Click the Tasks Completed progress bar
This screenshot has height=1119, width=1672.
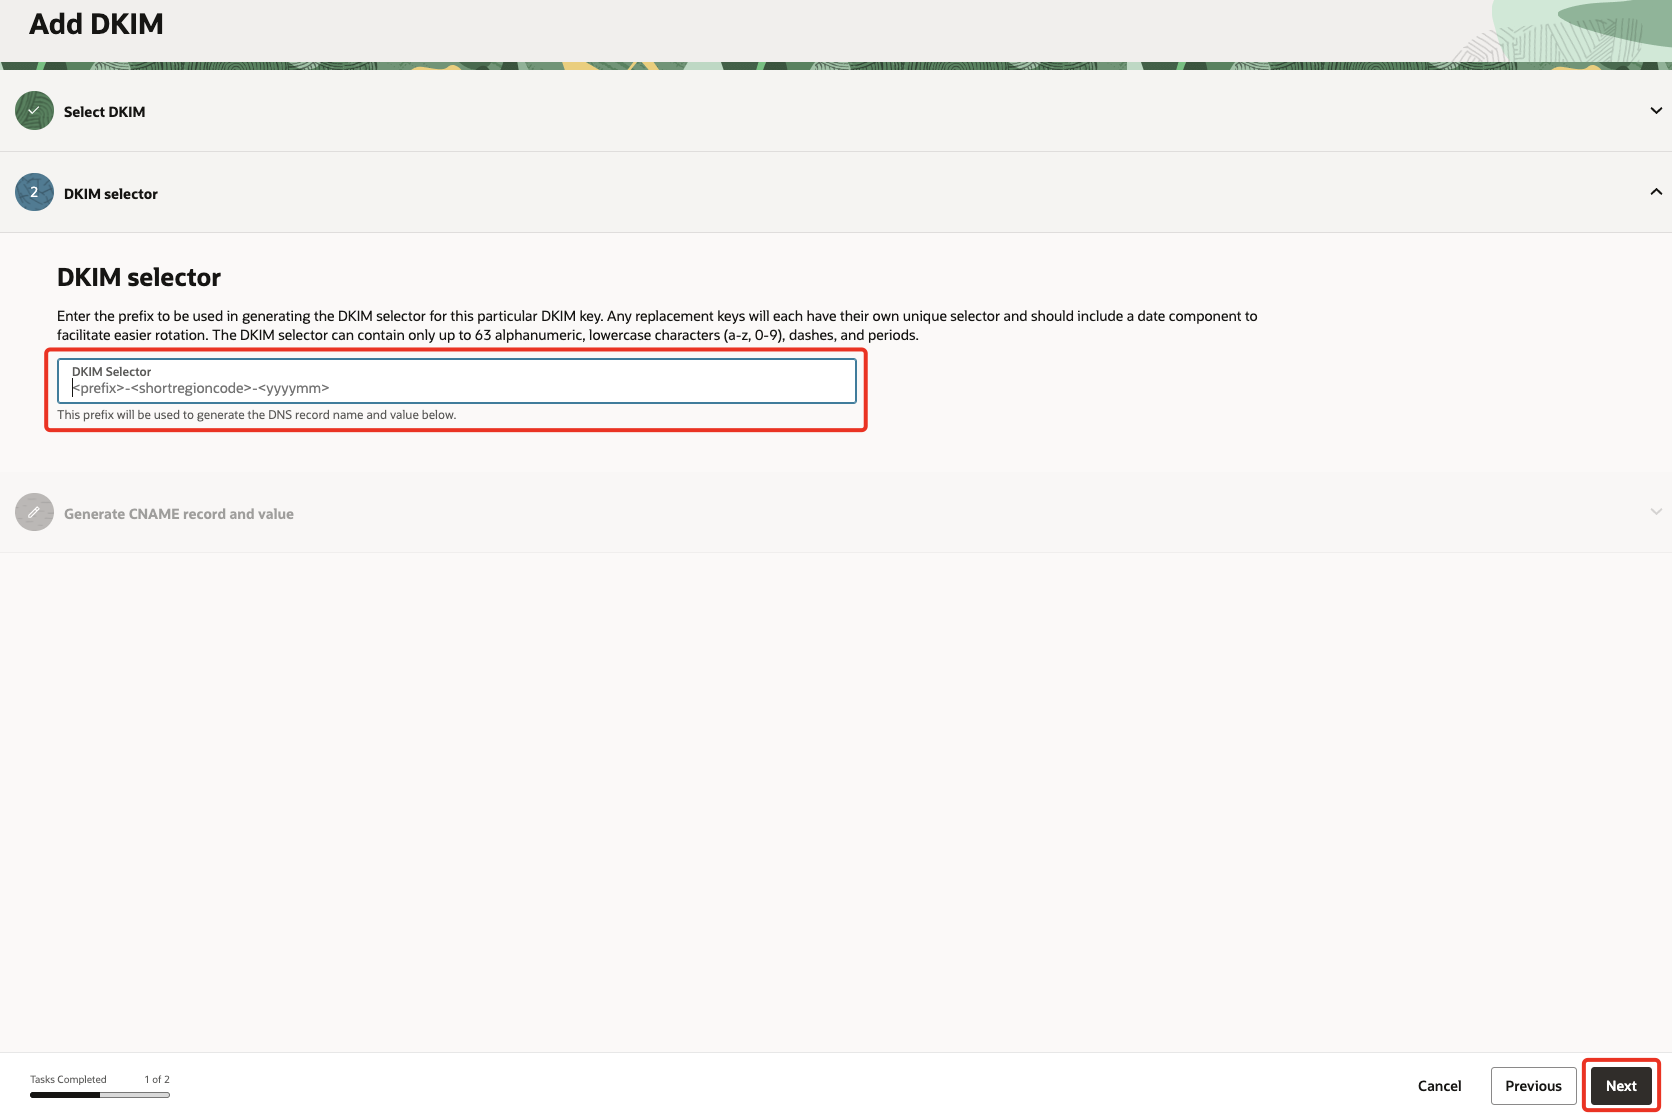[x=99, y=1094]
